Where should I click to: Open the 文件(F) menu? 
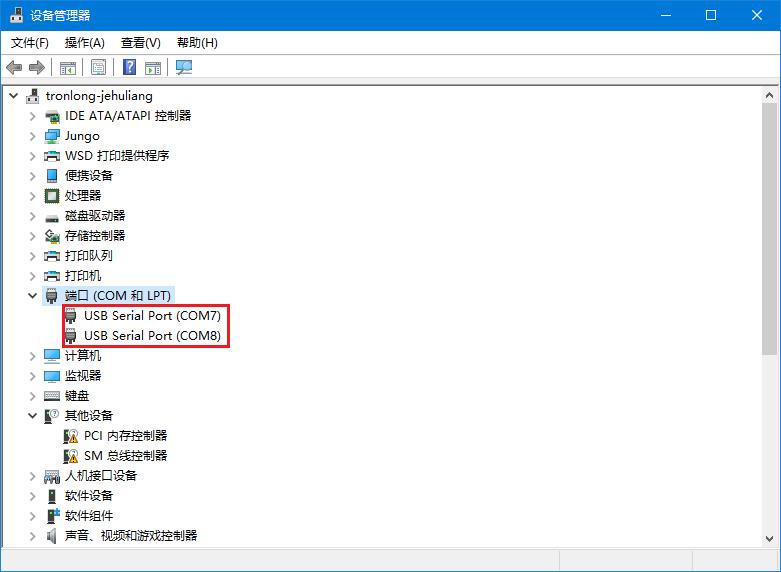click(30, 43)
